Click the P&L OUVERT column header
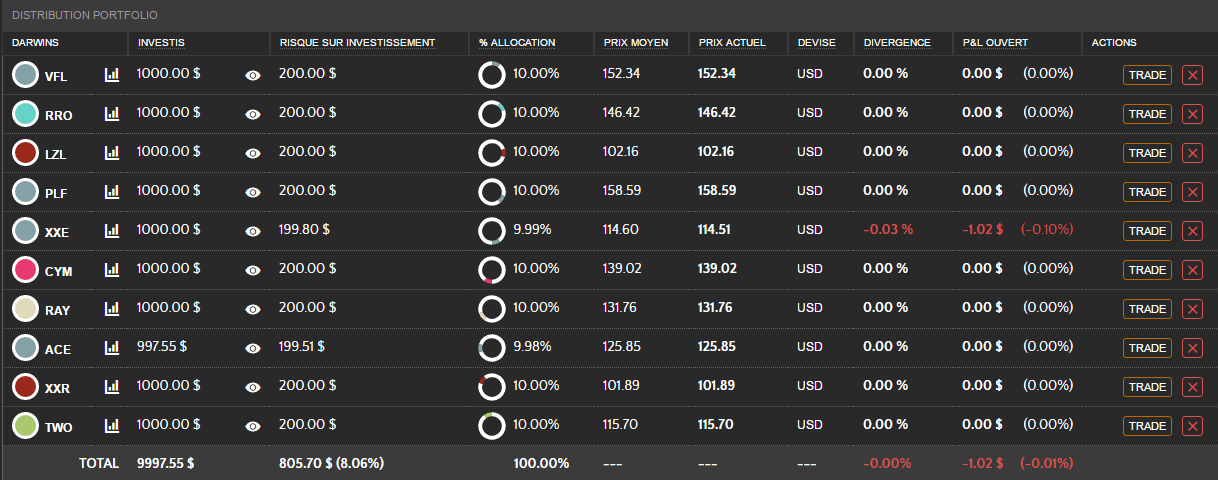1218x480 pixels. tap(995, 43)
